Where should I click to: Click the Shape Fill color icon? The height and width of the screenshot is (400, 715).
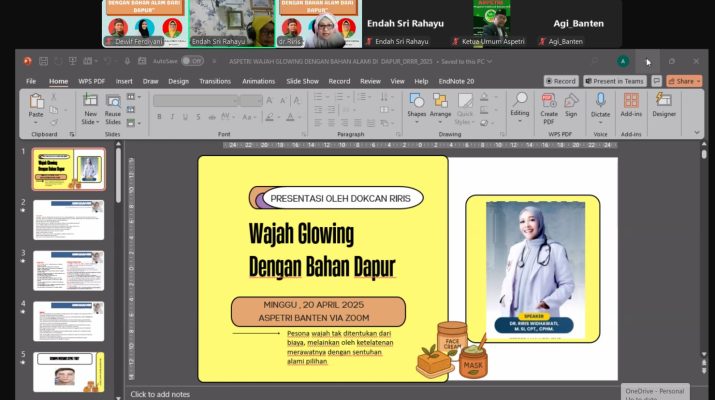tap(484, 97)
